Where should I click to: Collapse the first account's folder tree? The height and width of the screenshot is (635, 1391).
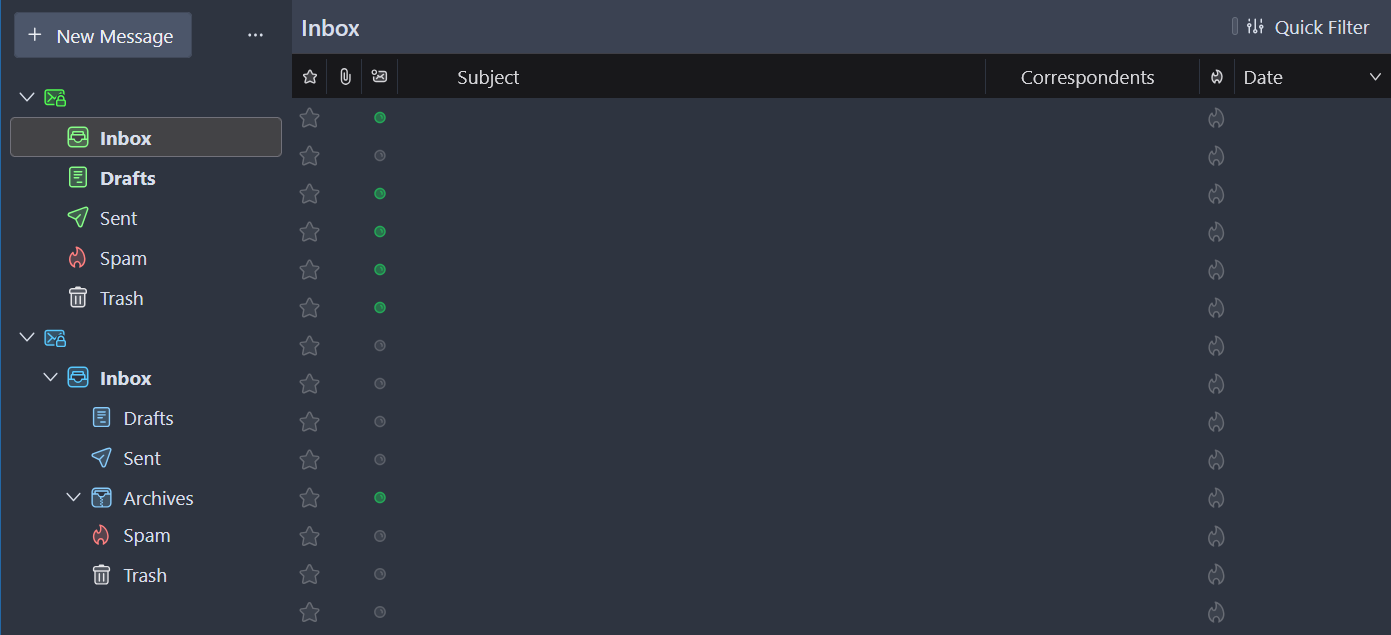(x=27, y=97)
